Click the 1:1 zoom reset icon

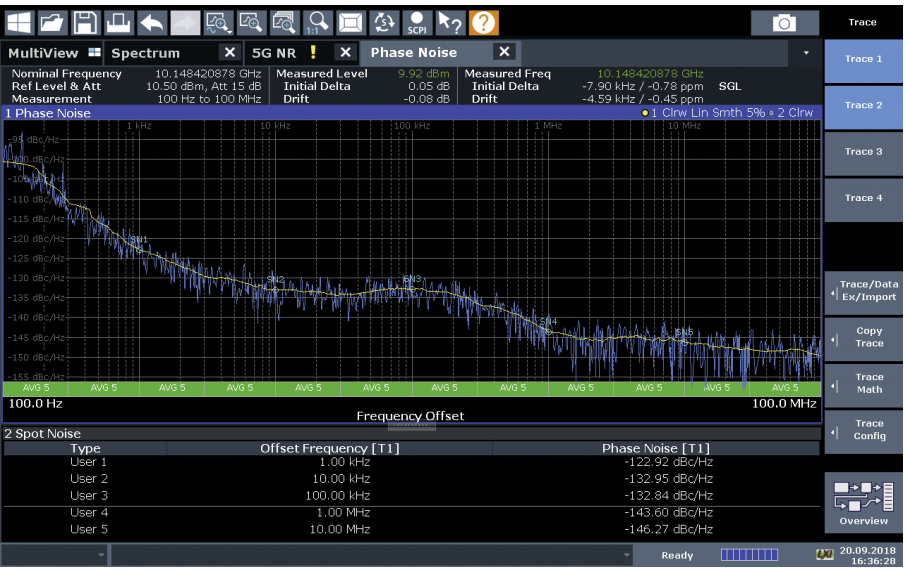318,21
